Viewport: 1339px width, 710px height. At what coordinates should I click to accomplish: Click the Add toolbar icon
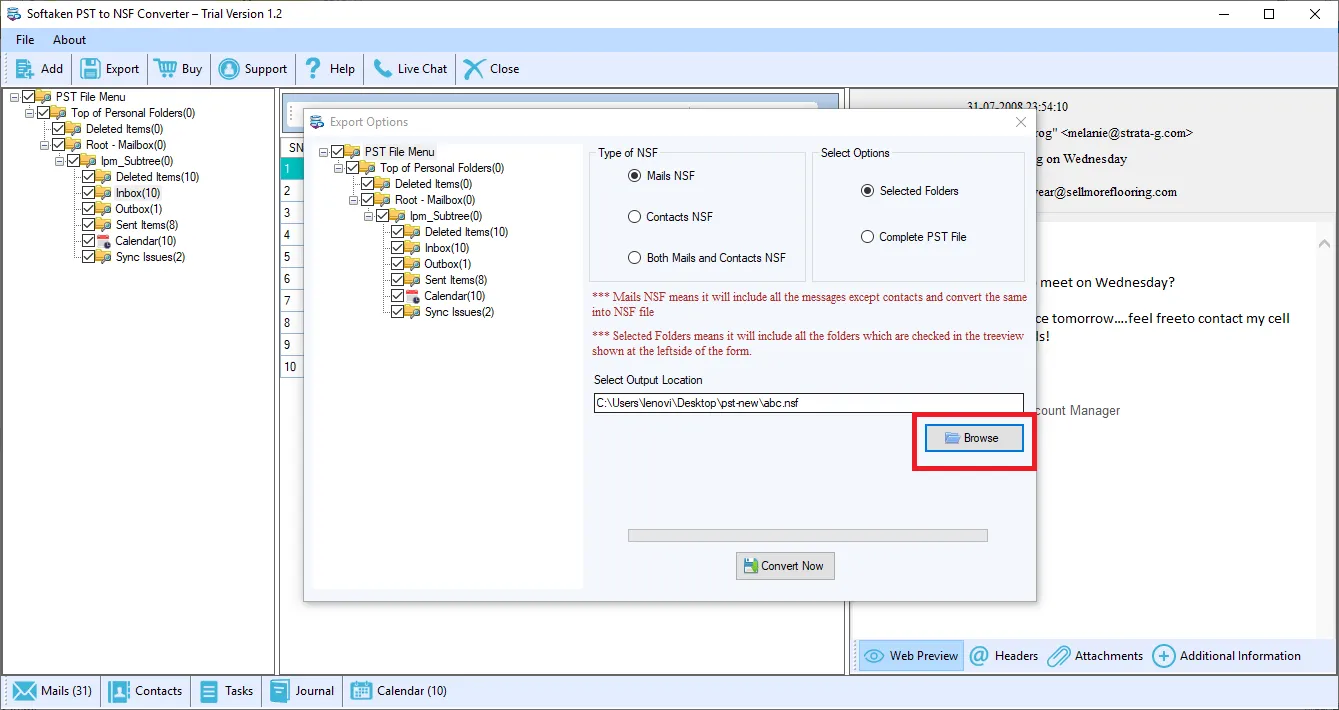(x=25, y=69)
